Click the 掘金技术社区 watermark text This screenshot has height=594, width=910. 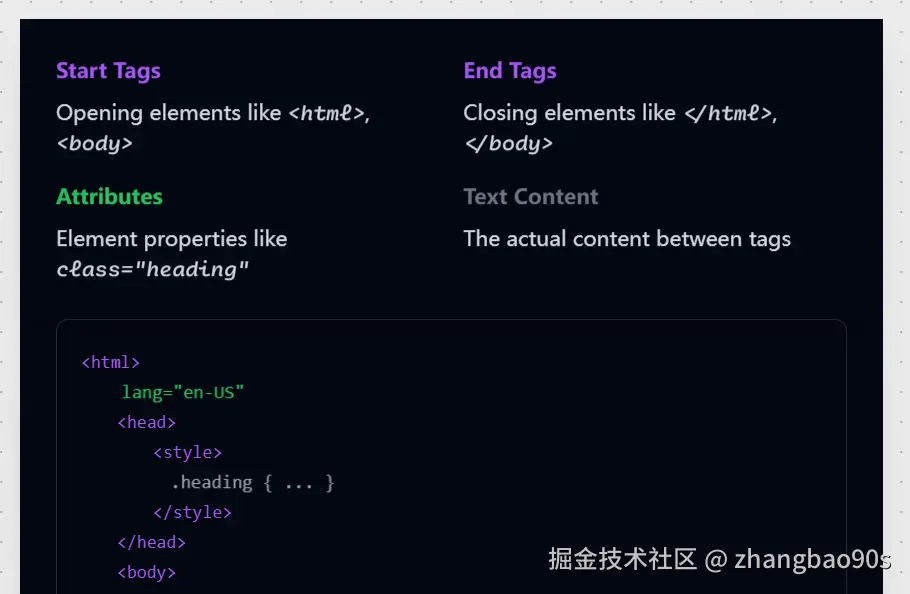(x=621, y=558)
